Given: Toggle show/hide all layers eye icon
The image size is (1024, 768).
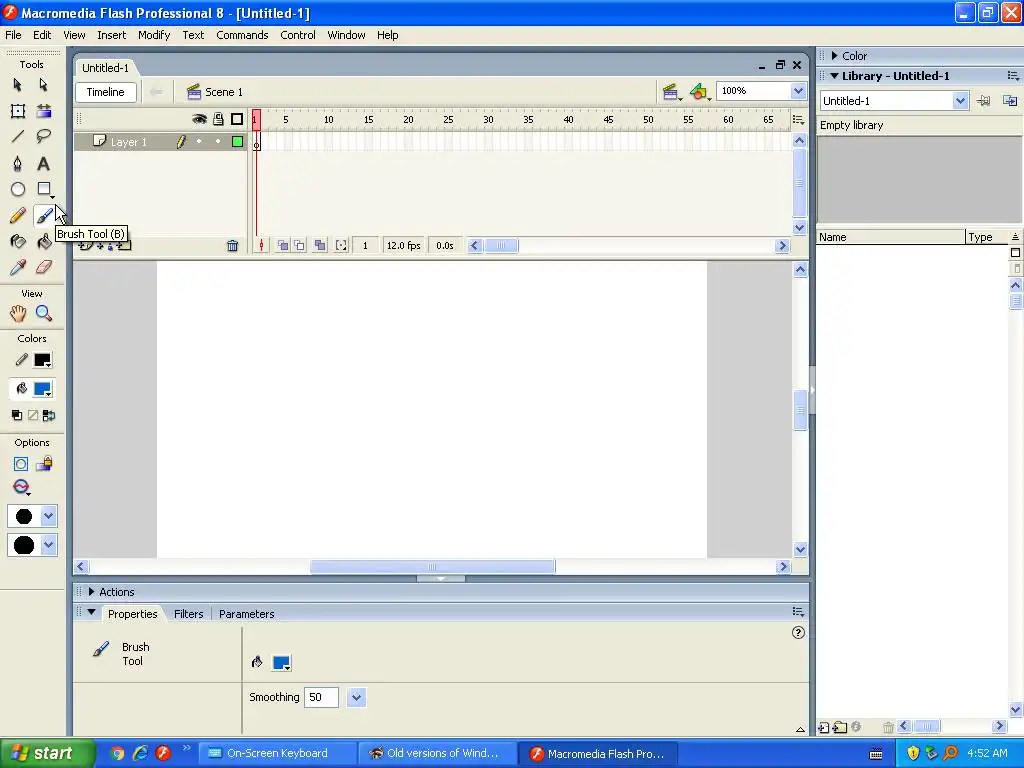Looking at the screenshot, I should coord(199,119).
